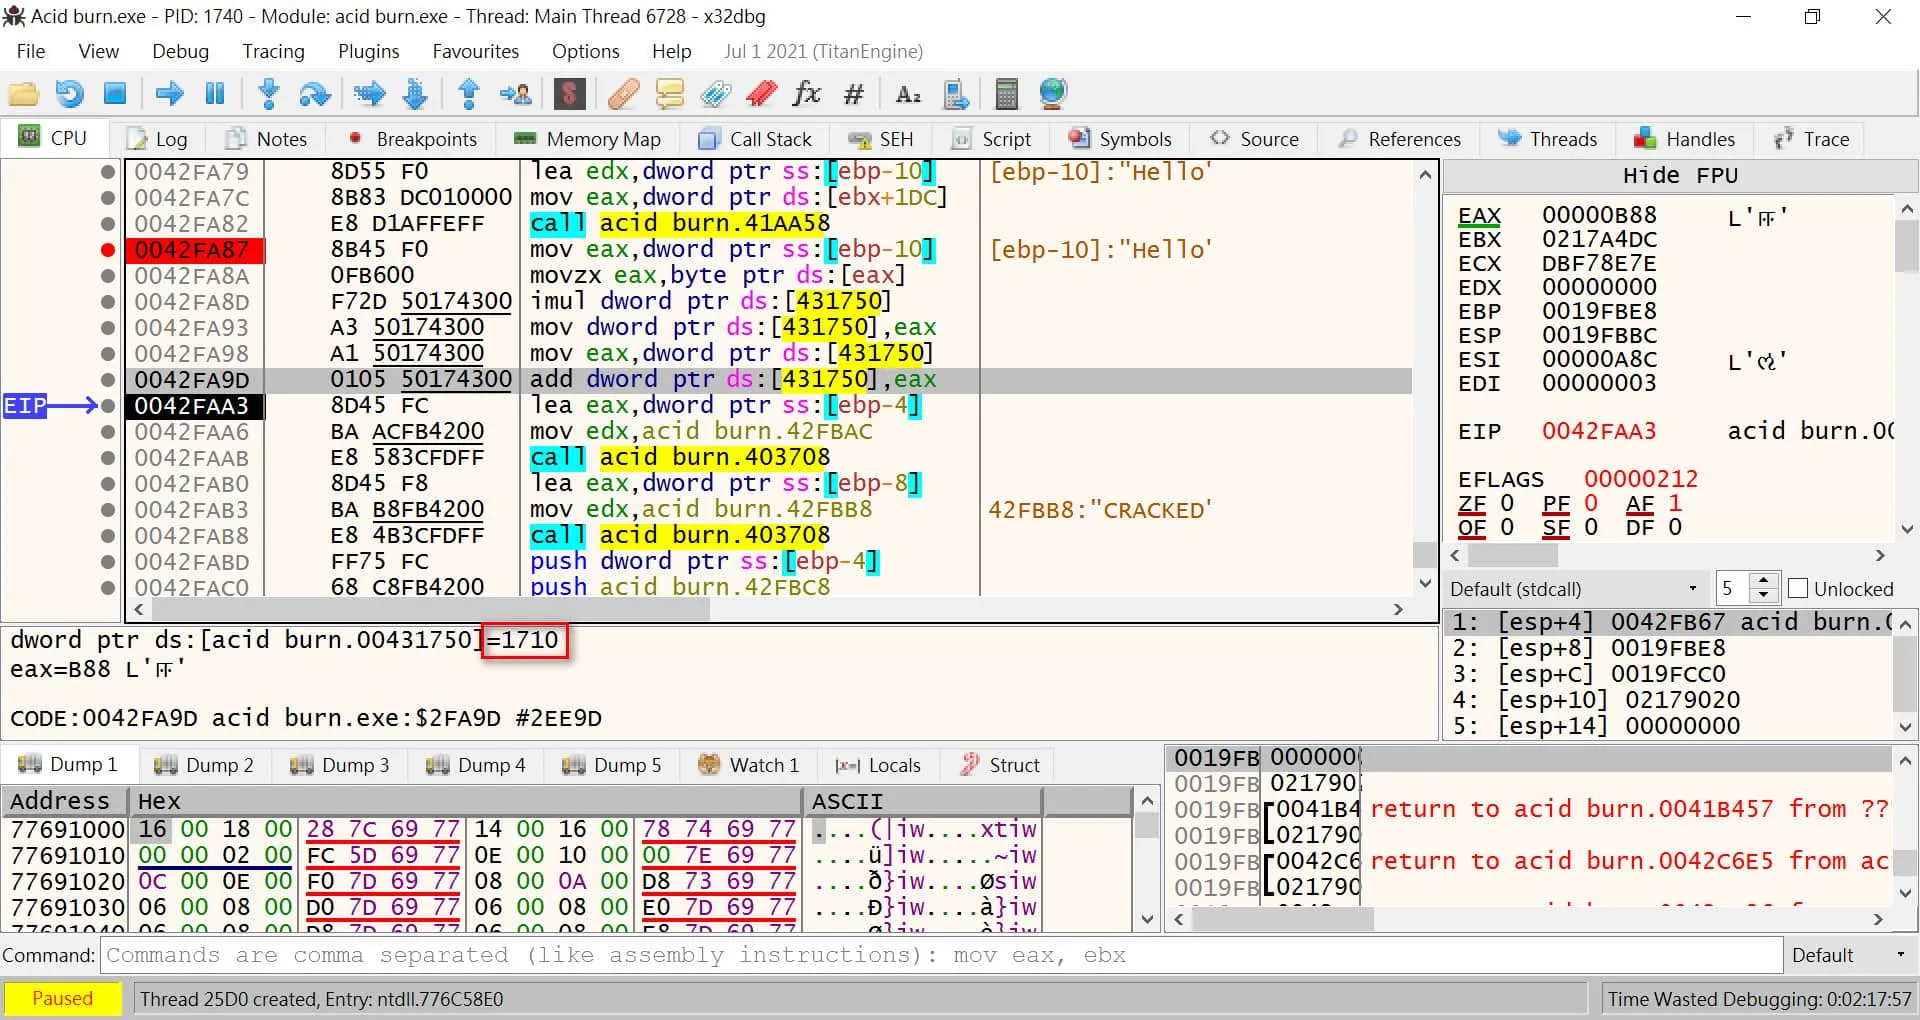The width and height of the screenshot is (1920, 1020).
Task: Expand the Default command type dropdown
Action: click(1849, 955)
